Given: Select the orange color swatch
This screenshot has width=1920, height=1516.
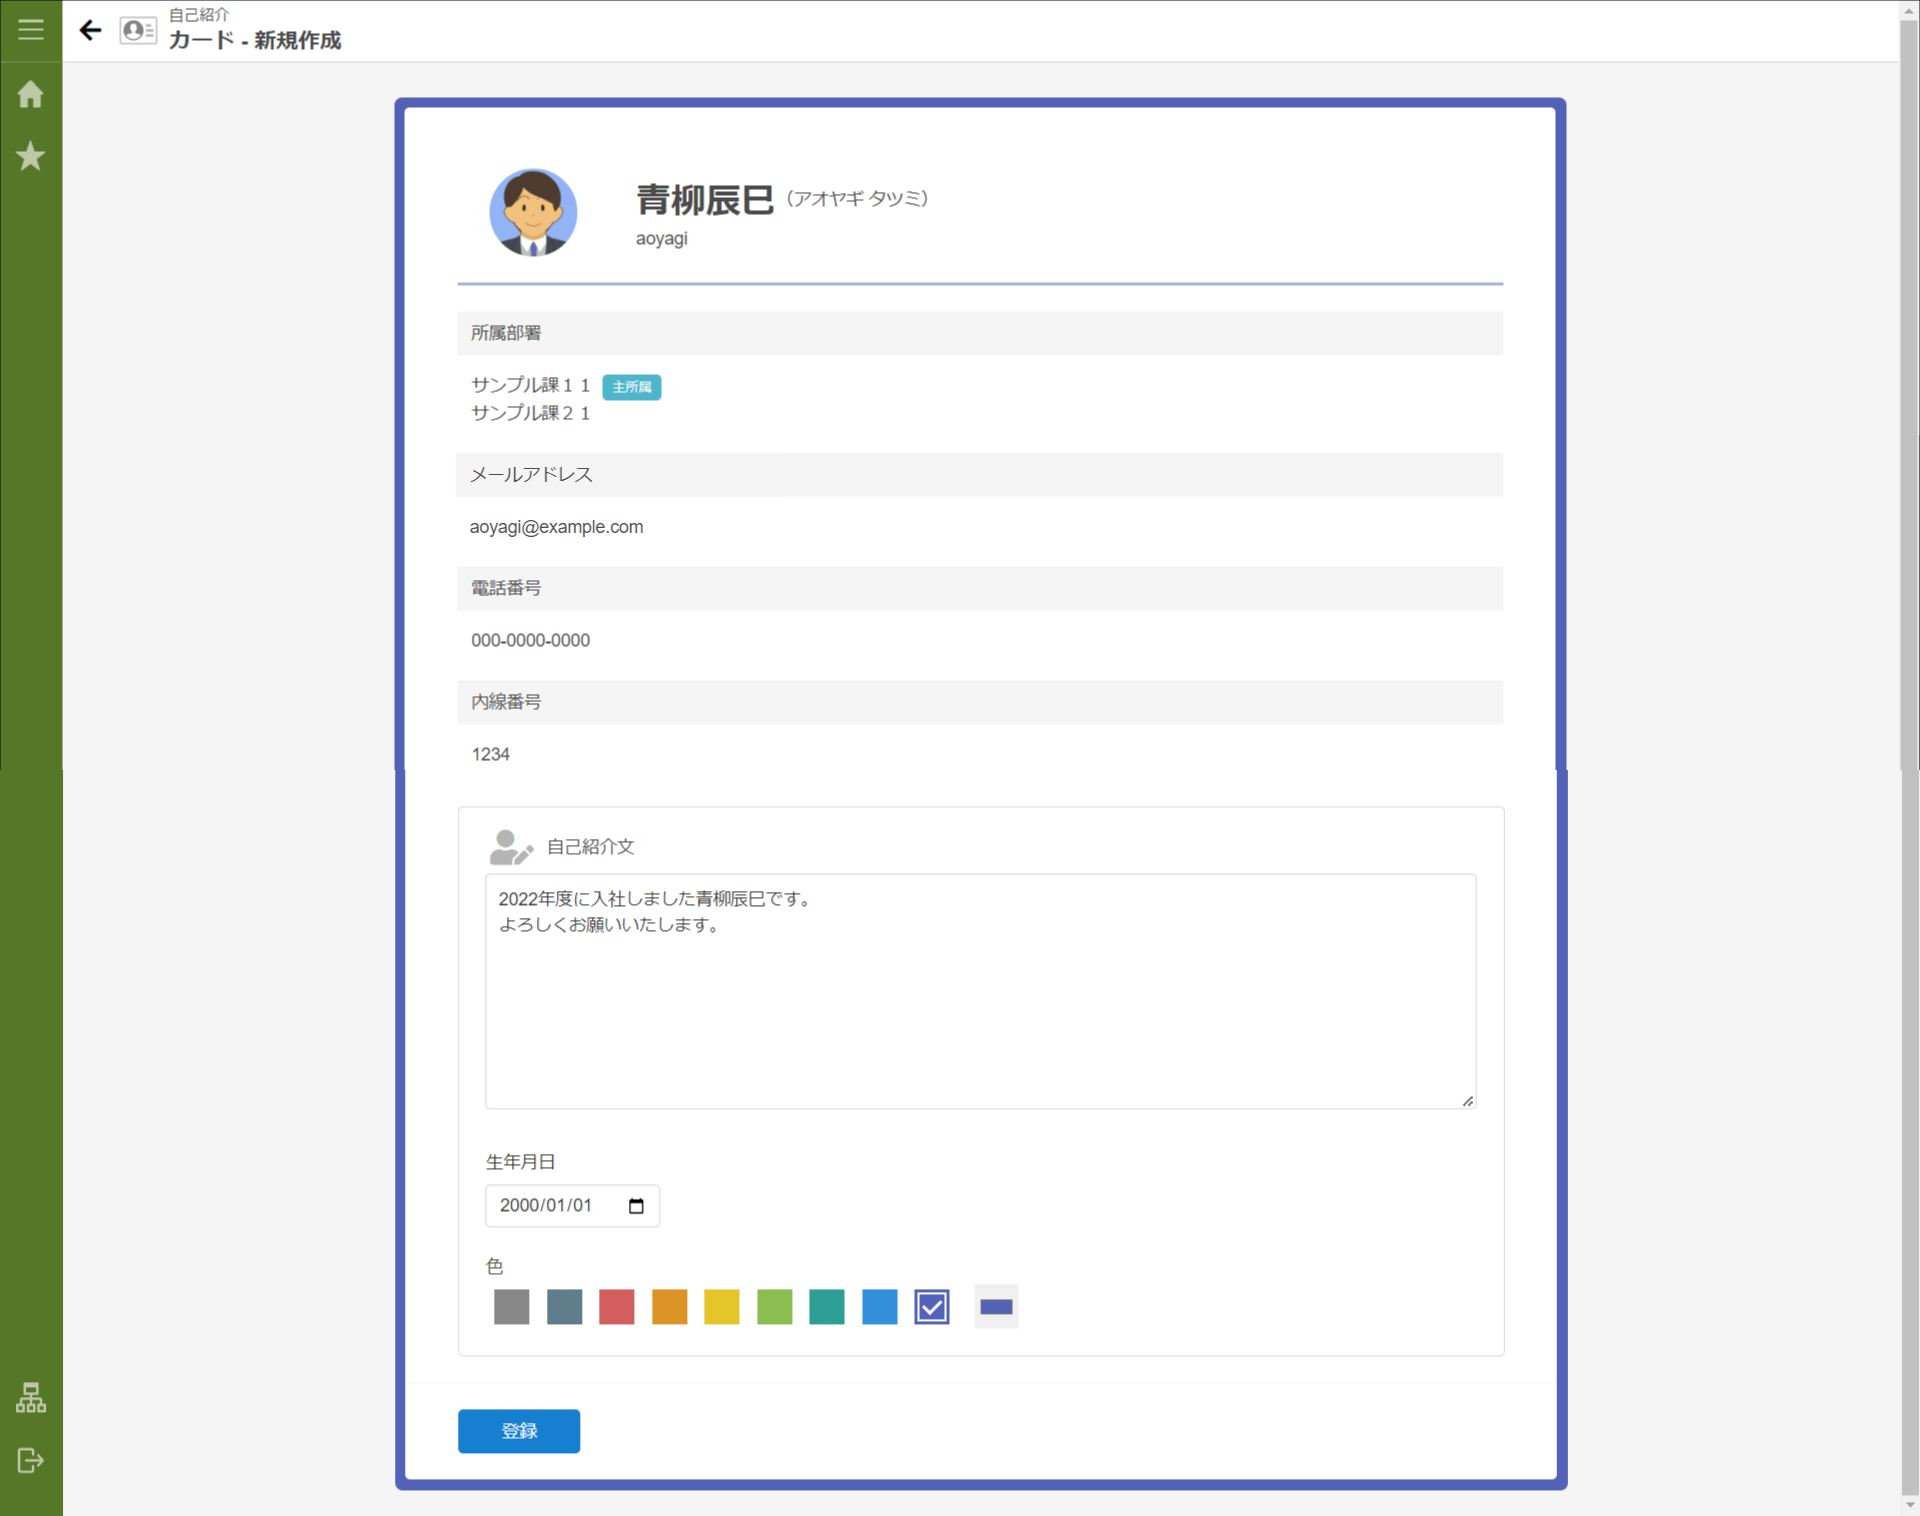Looking at the screenshot, I should click(669, 1307).
